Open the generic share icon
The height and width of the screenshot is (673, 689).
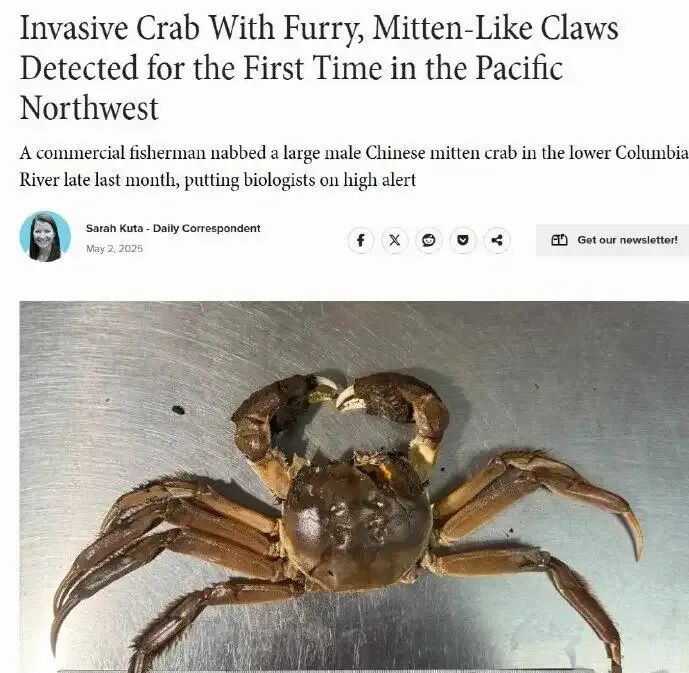(497, 240)
